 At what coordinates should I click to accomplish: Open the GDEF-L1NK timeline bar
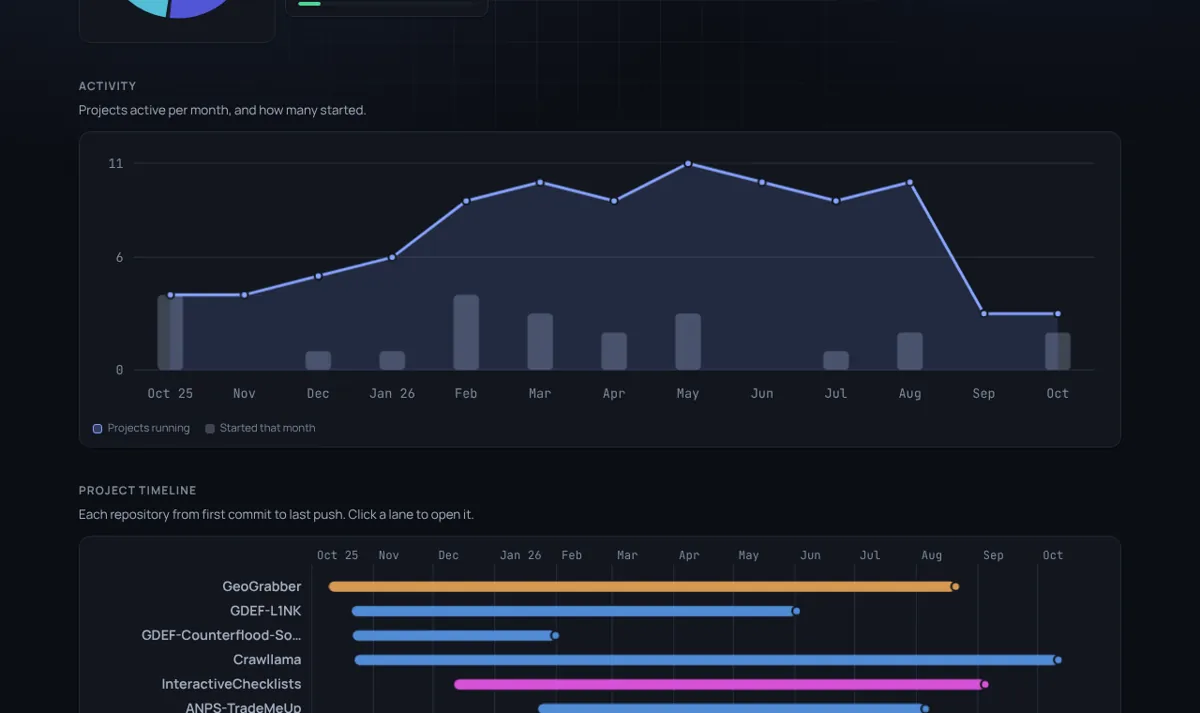[x=575, y=611]
